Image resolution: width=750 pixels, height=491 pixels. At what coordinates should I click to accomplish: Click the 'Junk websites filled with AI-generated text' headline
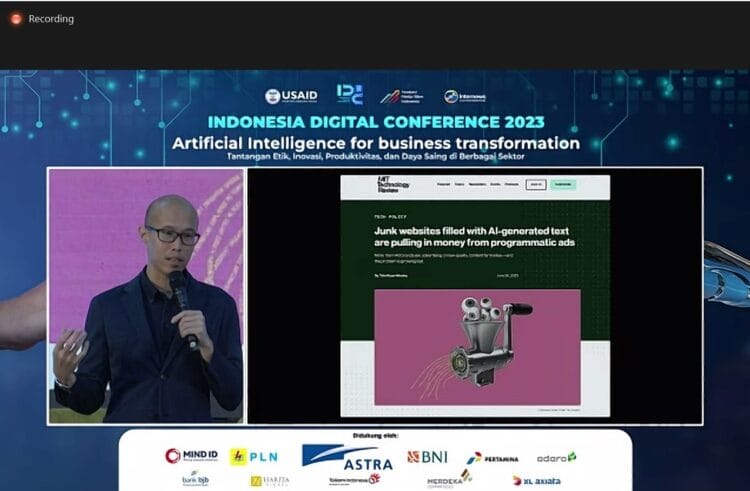pos(474,237)
